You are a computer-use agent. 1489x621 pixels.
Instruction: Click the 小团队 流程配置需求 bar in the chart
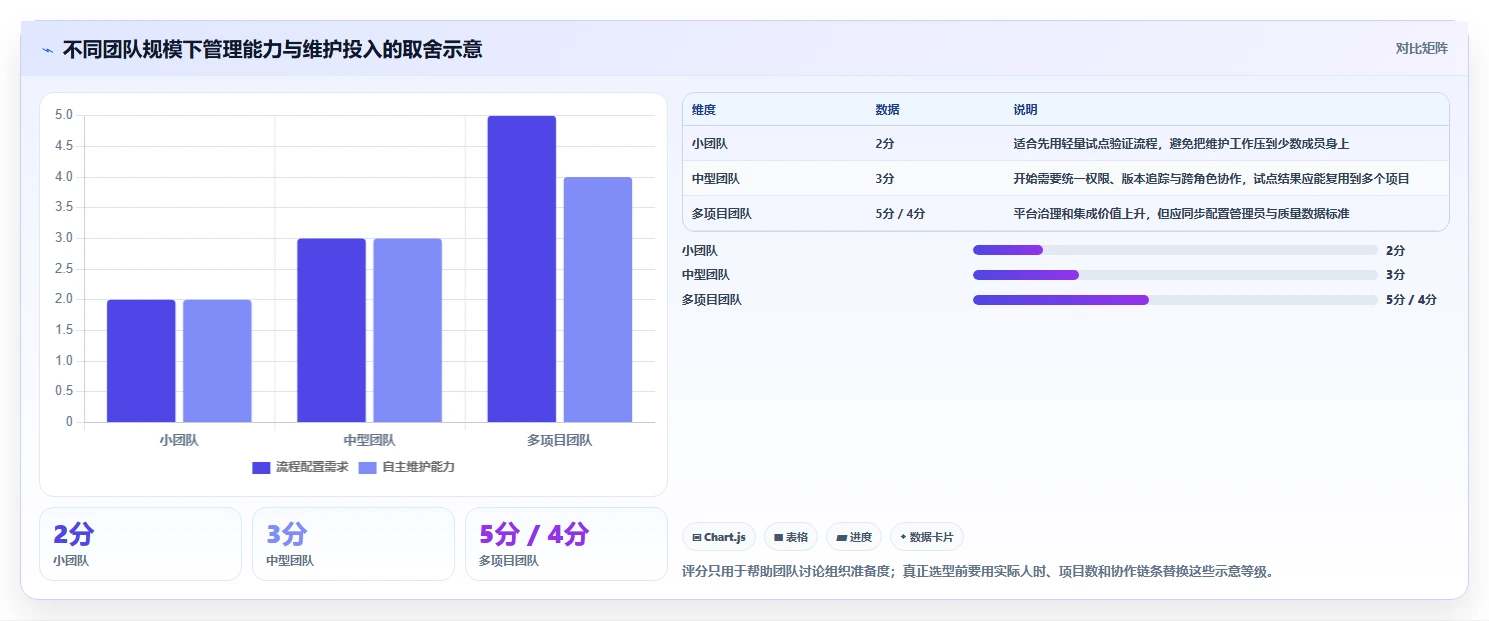[141, 361]
